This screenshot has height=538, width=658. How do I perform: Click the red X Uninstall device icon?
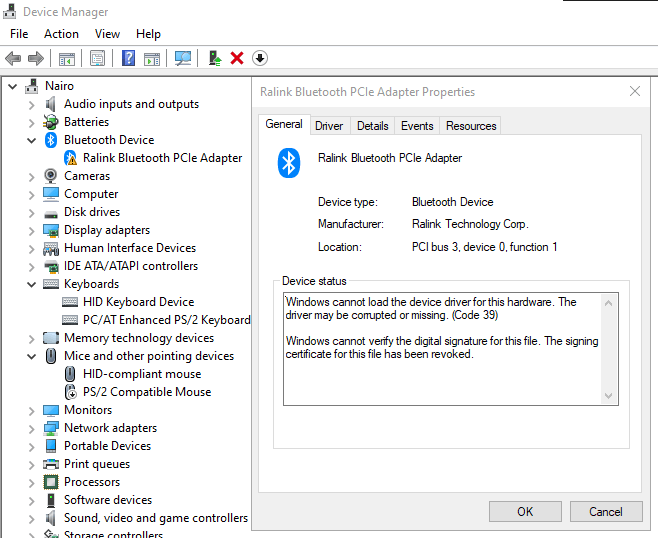[x=237, y=58]
